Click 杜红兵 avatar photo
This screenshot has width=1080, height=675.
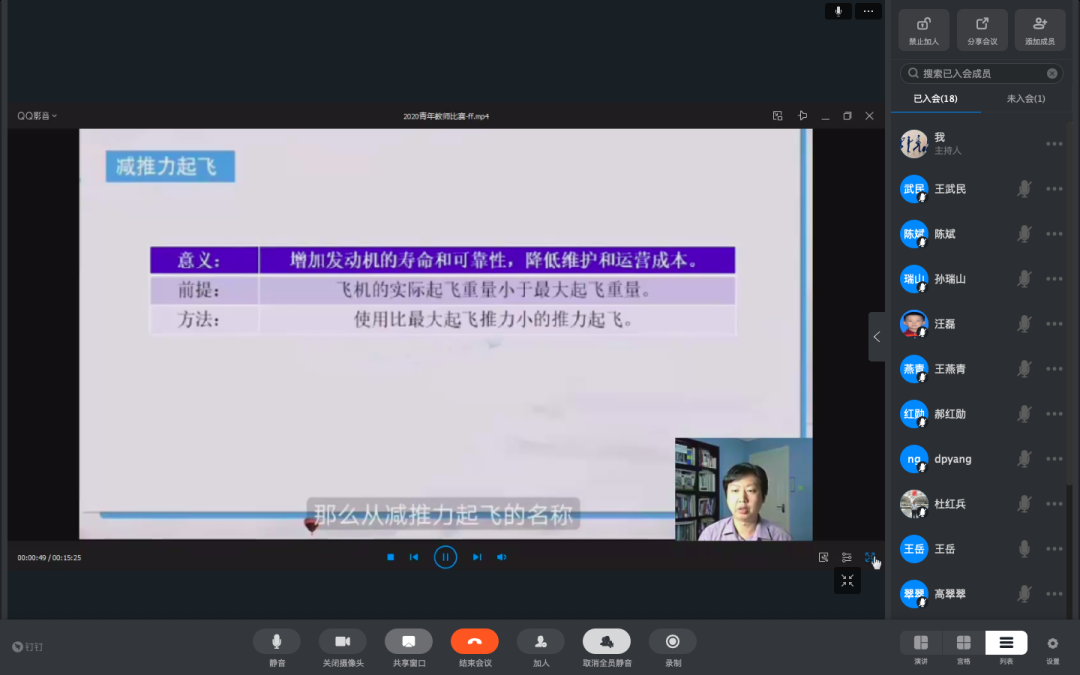pos(914,503)
